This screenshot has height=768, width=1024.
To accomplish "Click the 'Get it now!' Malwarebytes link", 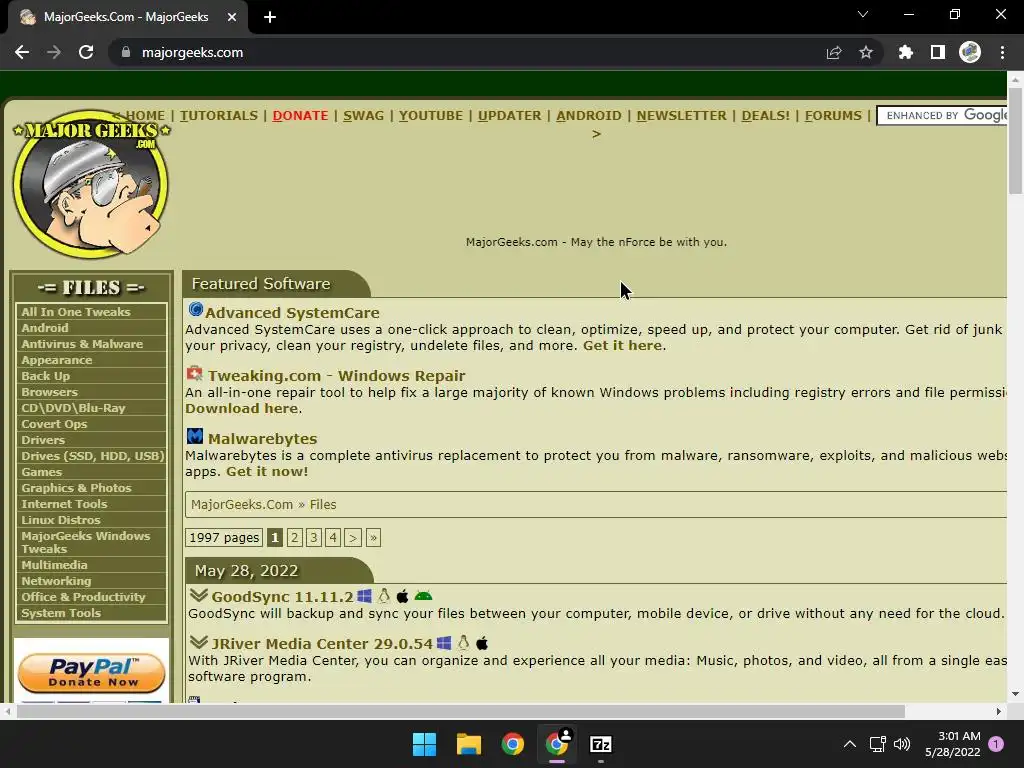I will (x=267, y=472).
